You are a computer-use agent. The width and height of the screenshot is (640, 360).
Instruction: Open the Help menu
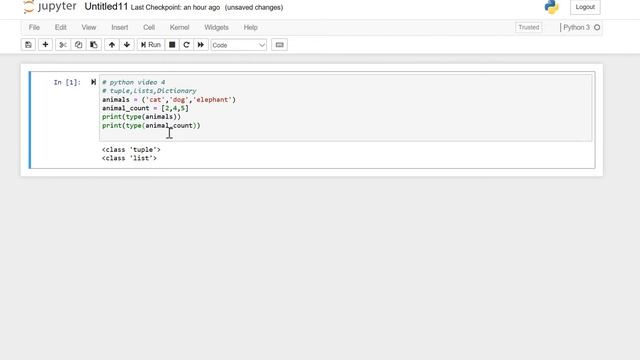point(251,27)
